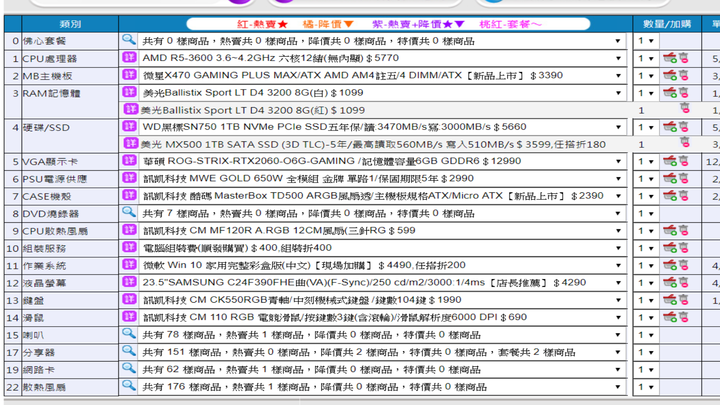Screen dimensions: 720x405
Task: Open details icon for CPU處理器 row
Action: 129,57
